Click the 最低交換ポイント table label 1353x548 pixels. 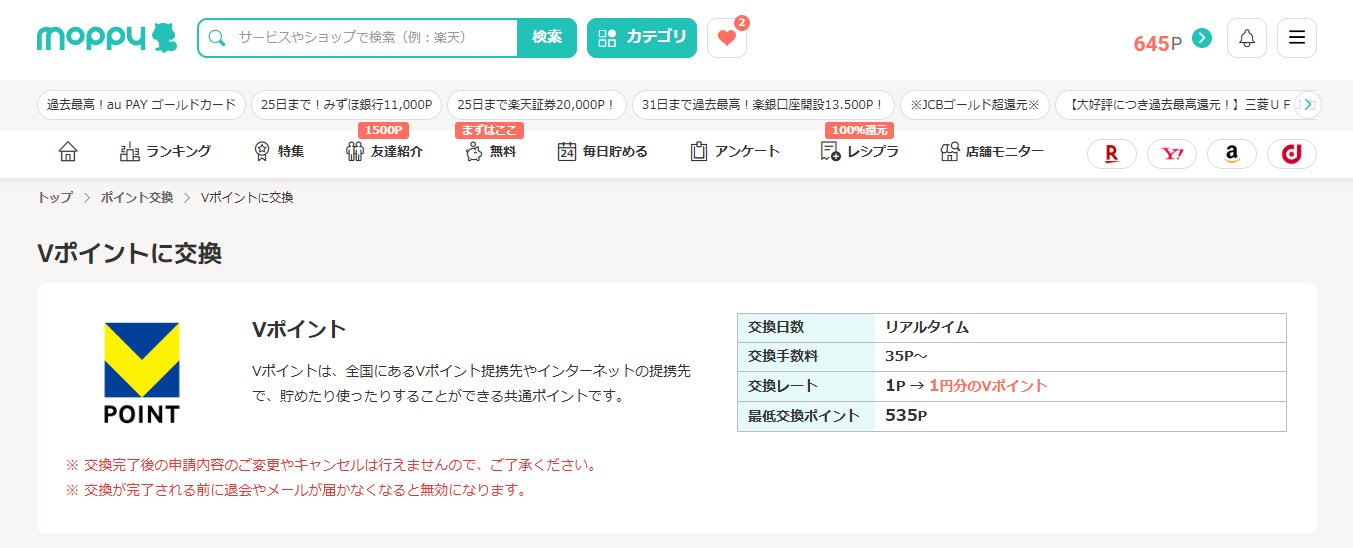[x=804, y=416]
